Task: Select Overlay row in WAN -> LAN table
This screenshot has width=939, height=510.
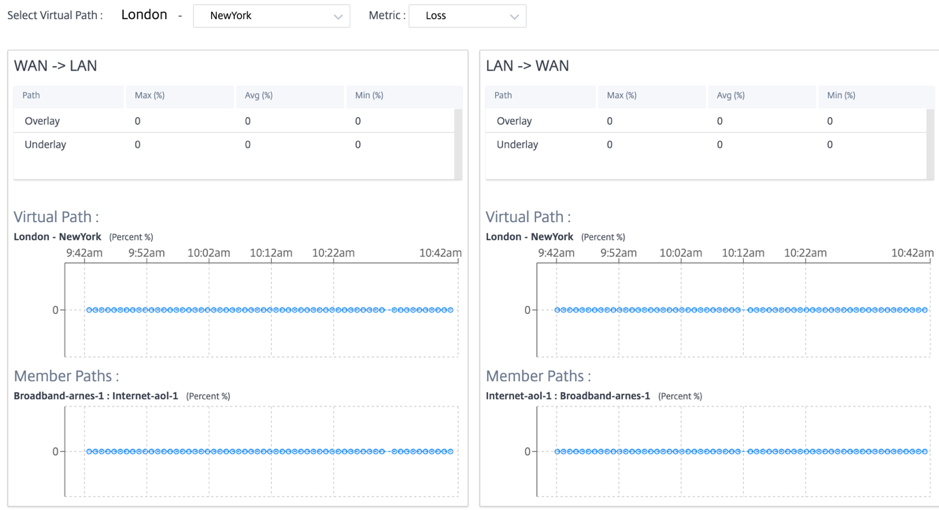Action: click(x=234, y=121)
